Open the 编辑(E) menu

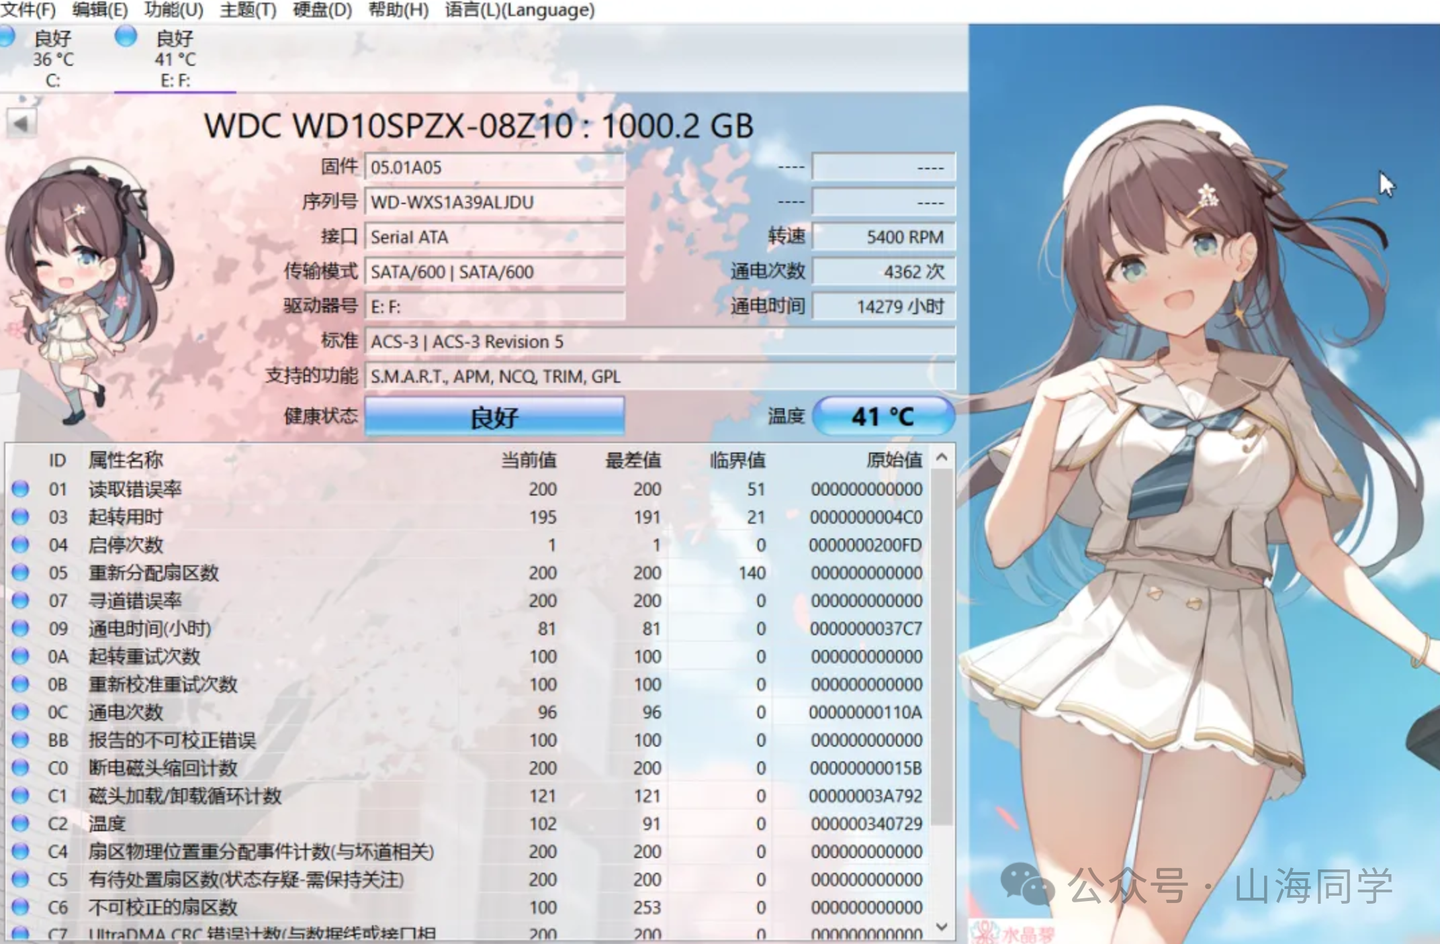(100, 10)
